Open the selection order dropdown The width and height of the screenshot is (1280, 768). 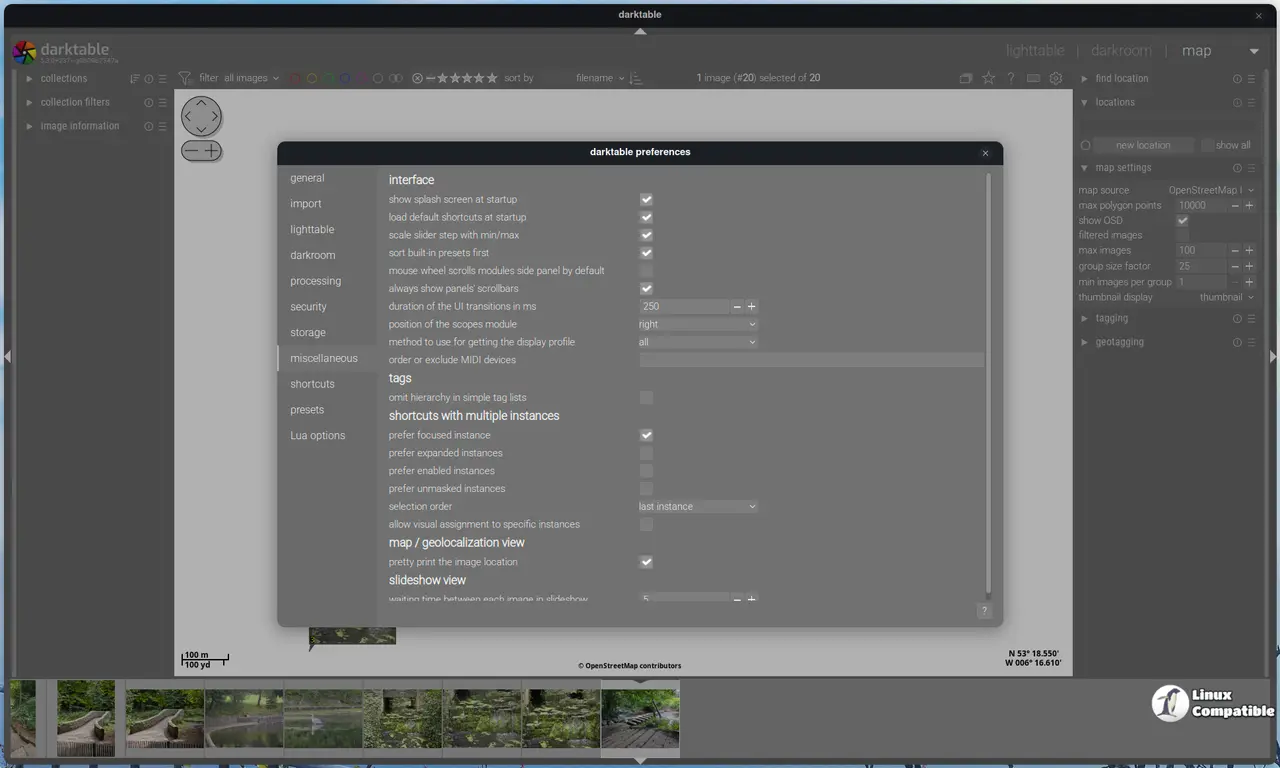(x=698, y=507)
